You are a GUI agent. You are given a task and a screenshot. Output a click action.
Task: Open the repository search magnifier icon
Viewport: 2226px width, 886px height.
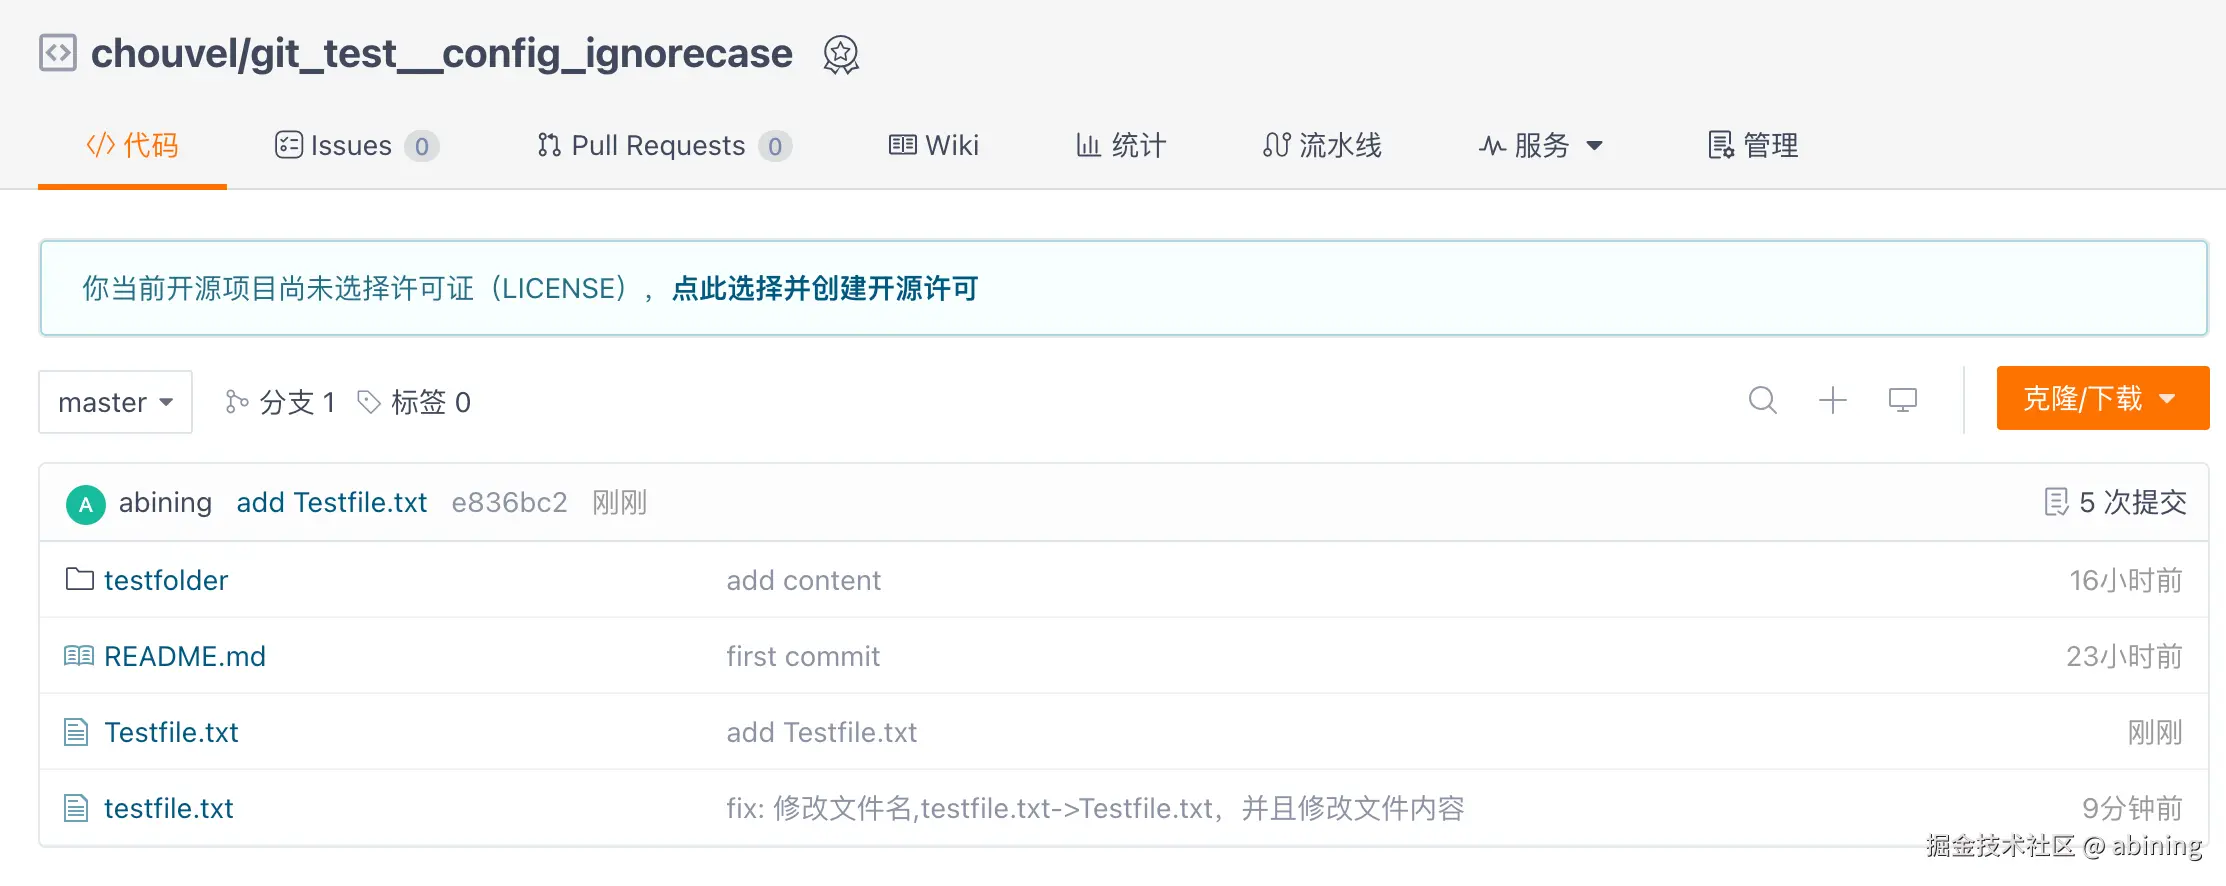pos(1762,401)
